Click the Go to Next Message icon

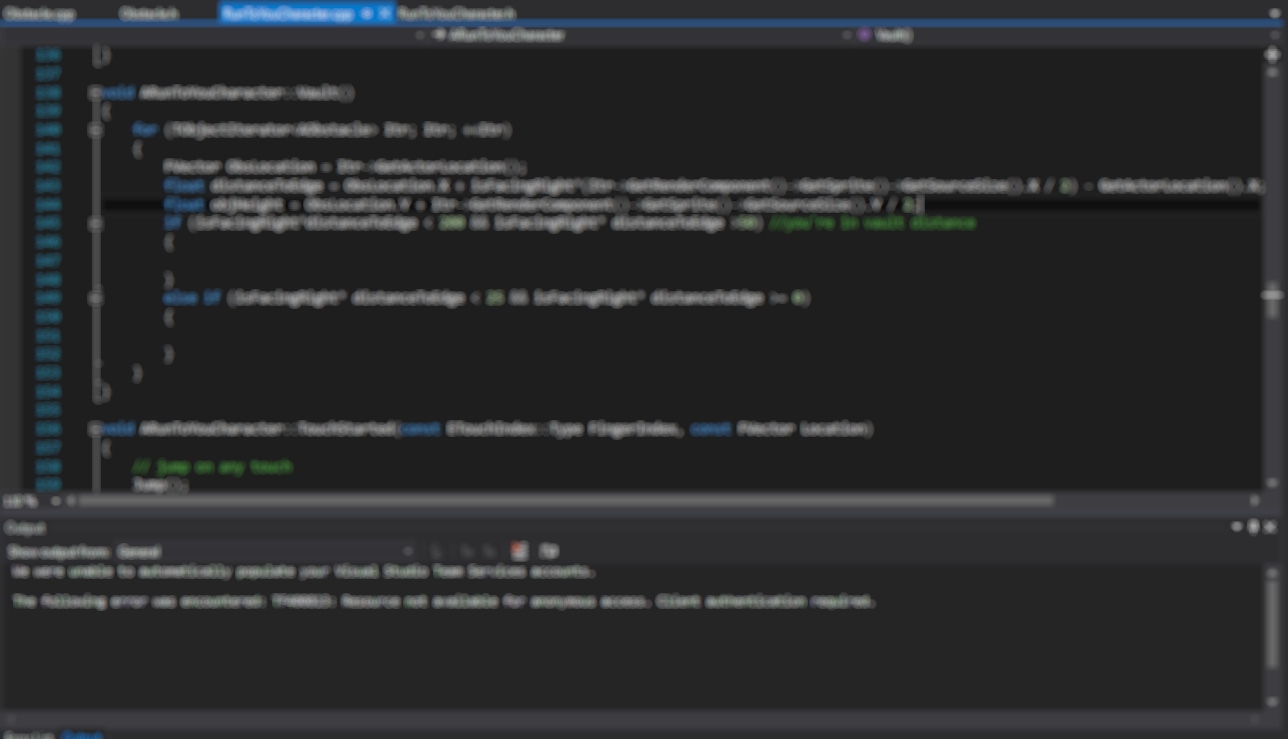(x=489, y=550)
